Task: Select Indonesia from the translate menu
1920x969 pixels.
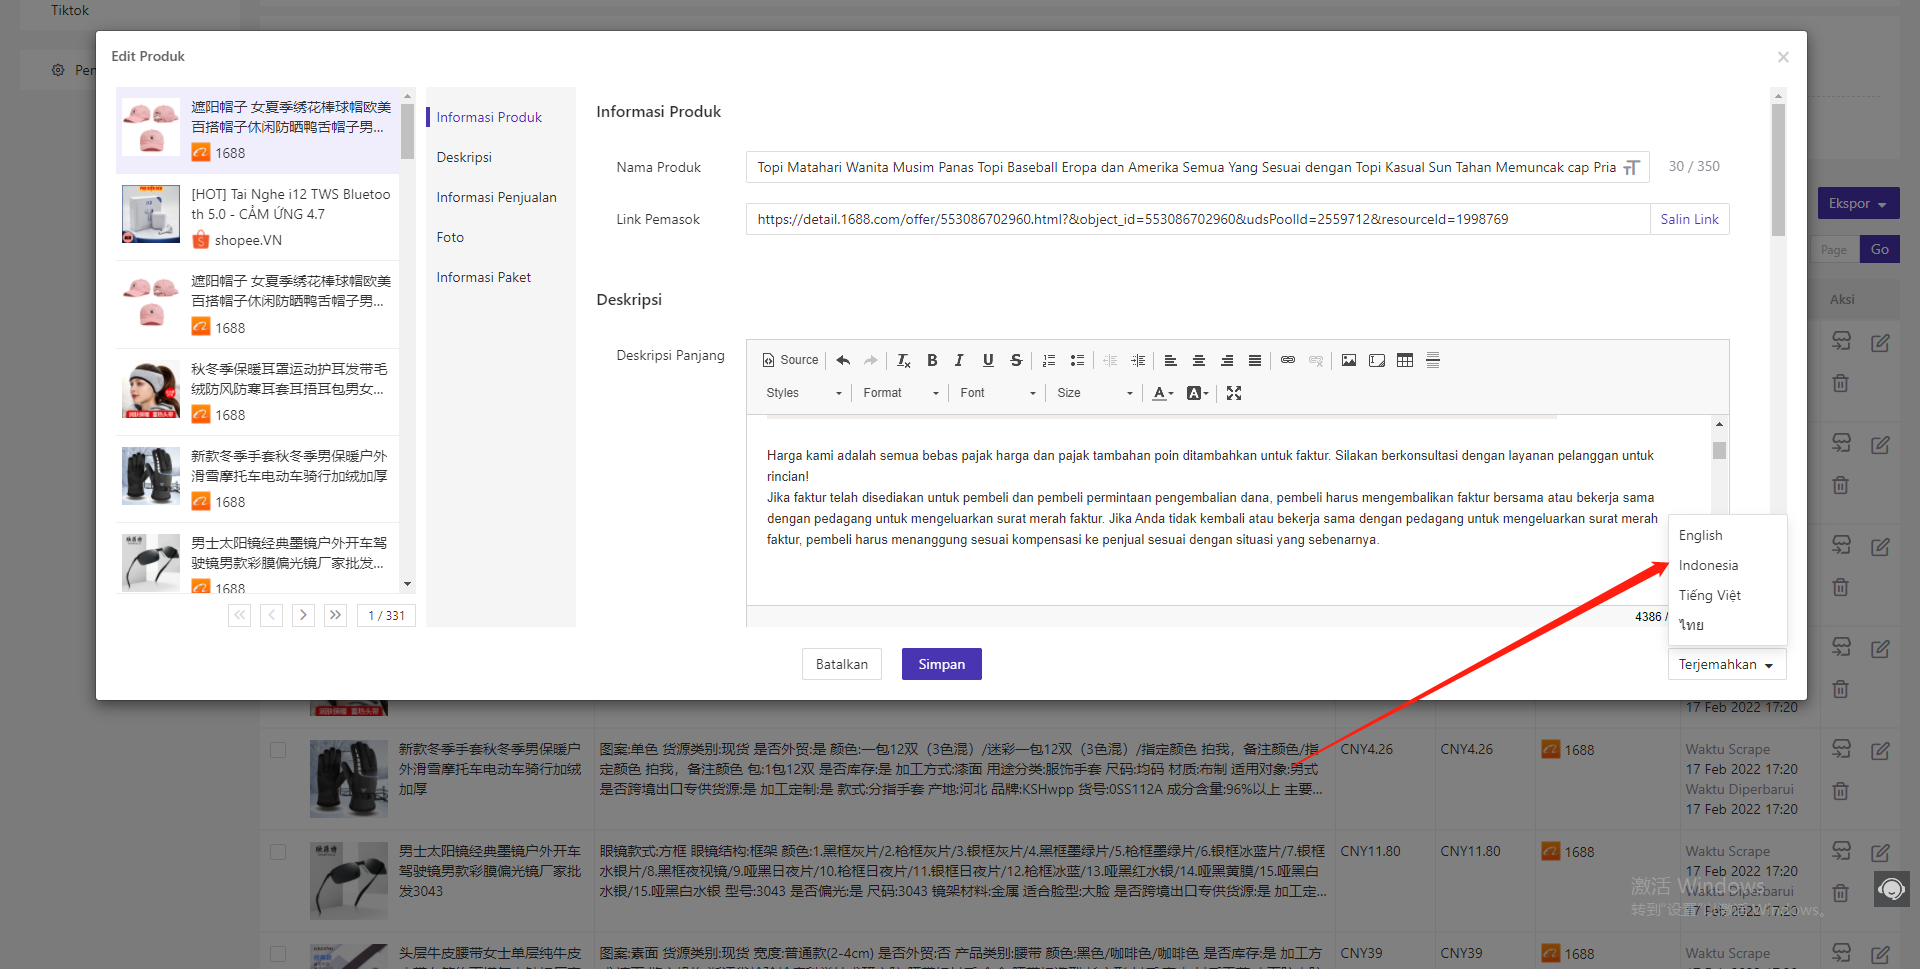Action: [x=1708, y=565]
